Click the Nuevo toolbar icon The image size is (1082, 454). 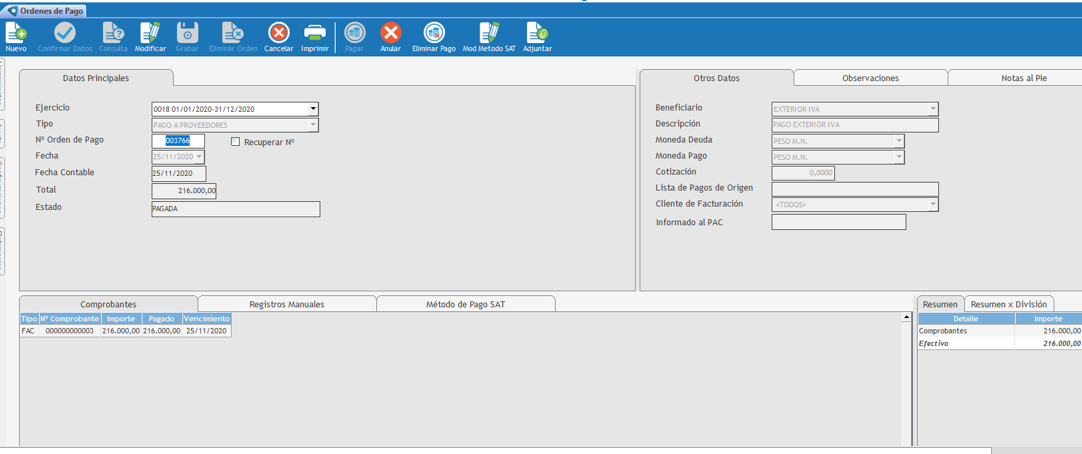pos(16,34)
